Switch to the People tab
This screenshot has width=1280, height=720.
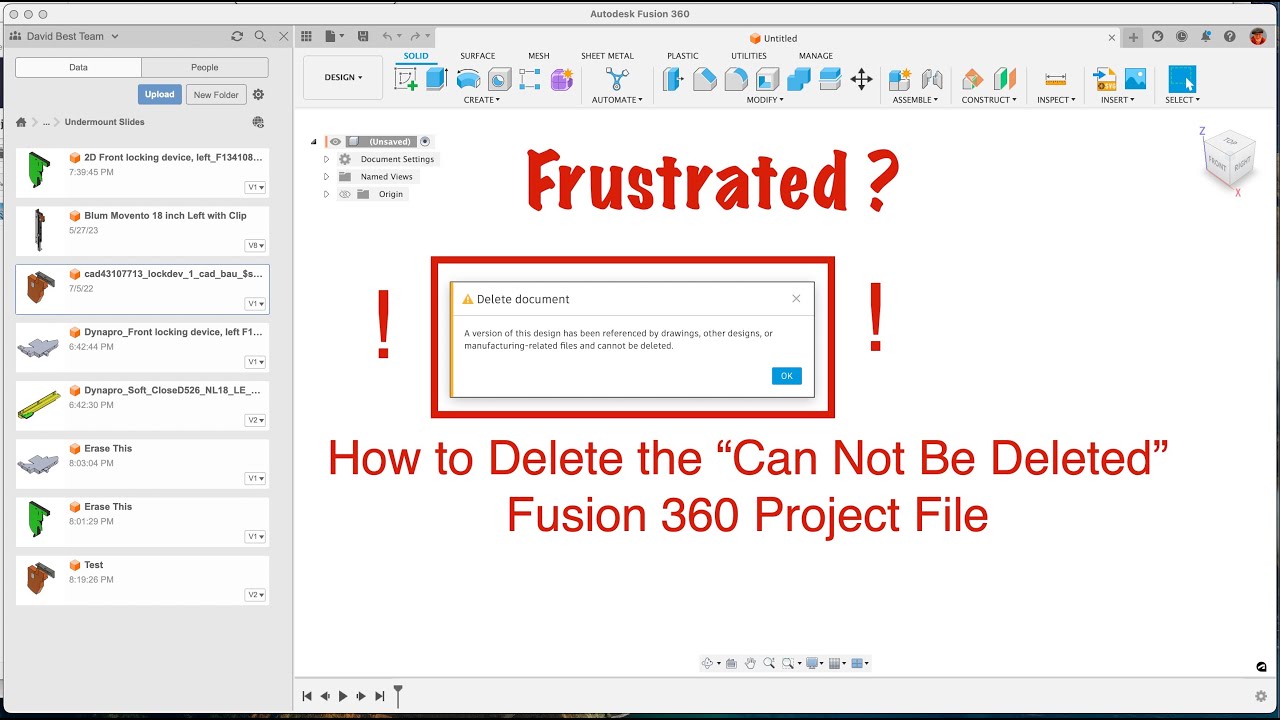coord(205,68)
